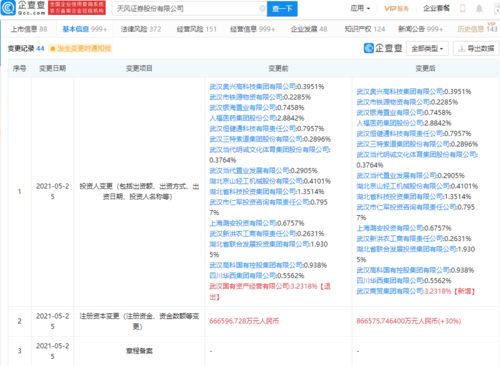Screen dimensions: 500x366
Task: Open 人福医药集团 2.8842% link in 变更后
Action: [x=390, y=123]
